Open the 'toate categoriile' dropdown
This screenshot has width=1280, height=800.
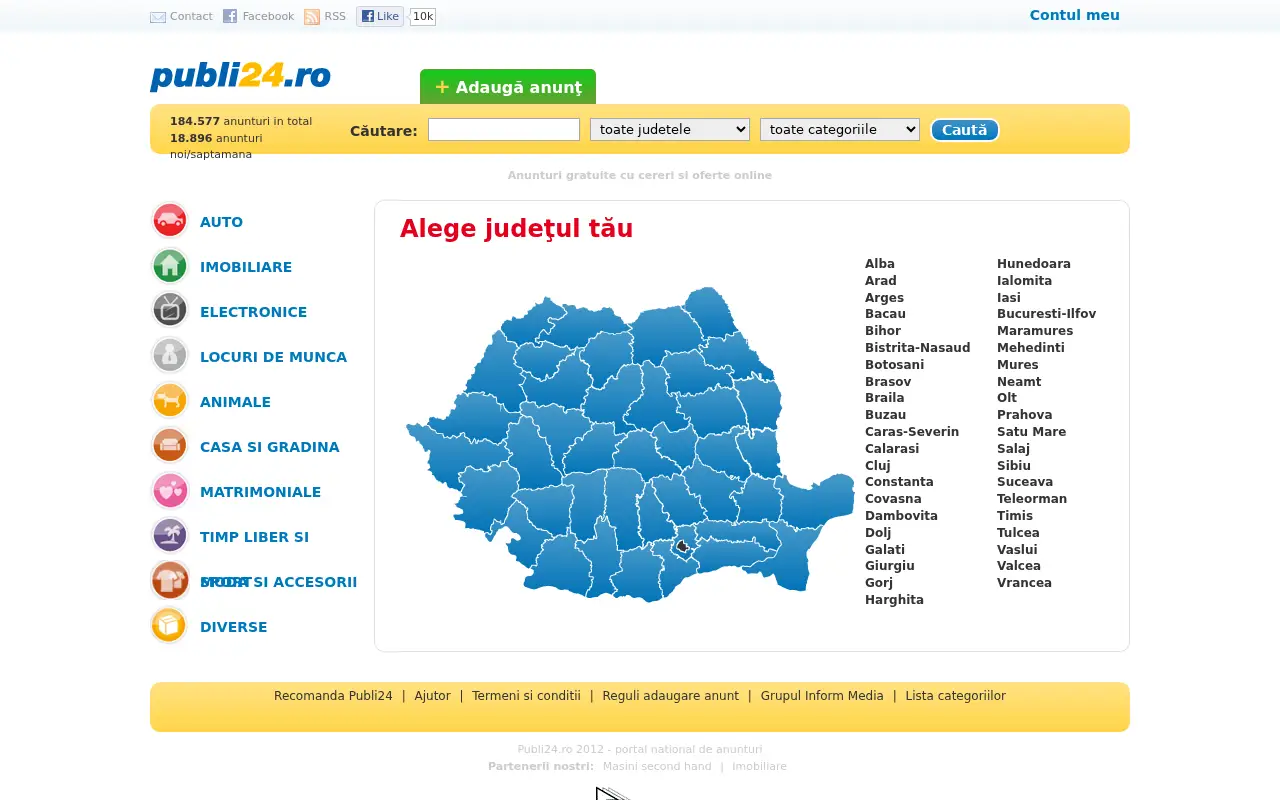[x=840, y=129]
